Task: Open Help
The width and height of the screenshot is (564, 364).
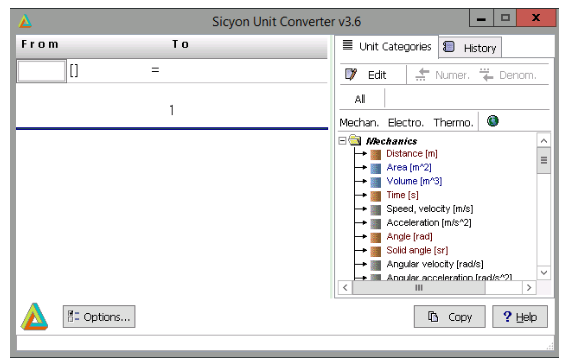Action: pos(520,317)
